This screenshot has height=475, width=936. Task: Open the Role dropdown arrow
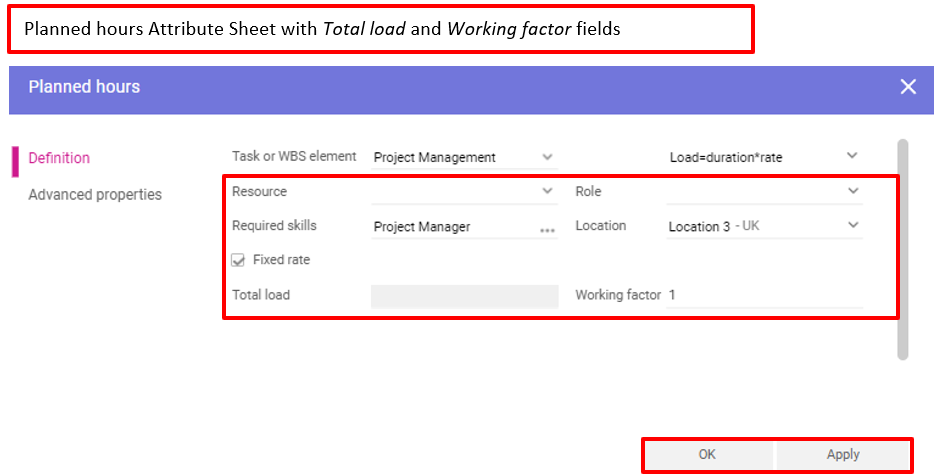pos(852,191)
